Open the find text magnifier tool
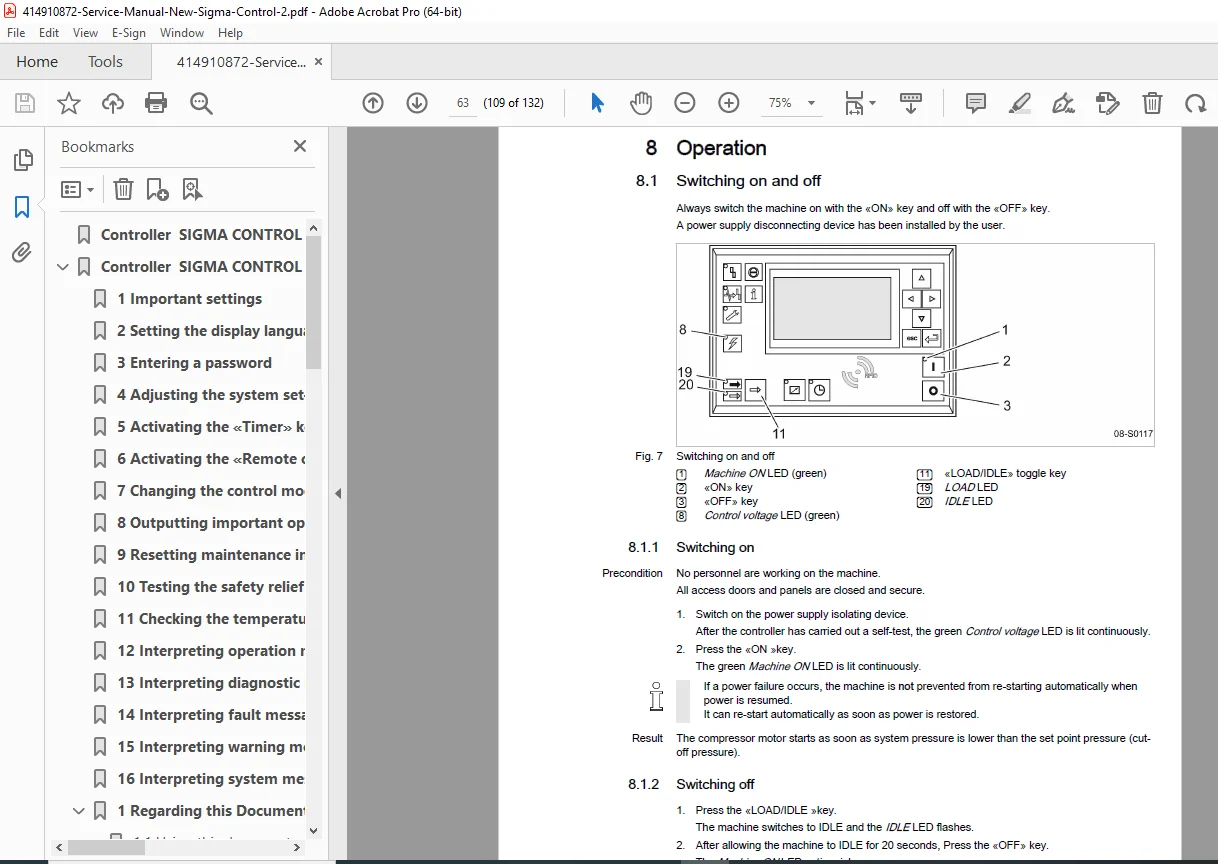 [201, 103]
